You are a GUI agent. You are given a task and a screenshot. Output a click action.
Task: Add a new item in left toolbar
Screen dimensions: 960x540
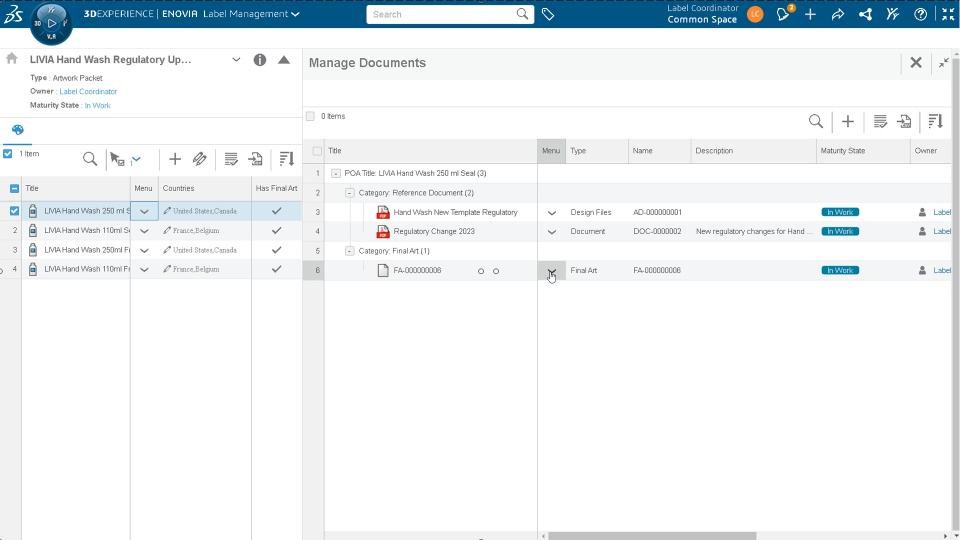coord(174,159)
